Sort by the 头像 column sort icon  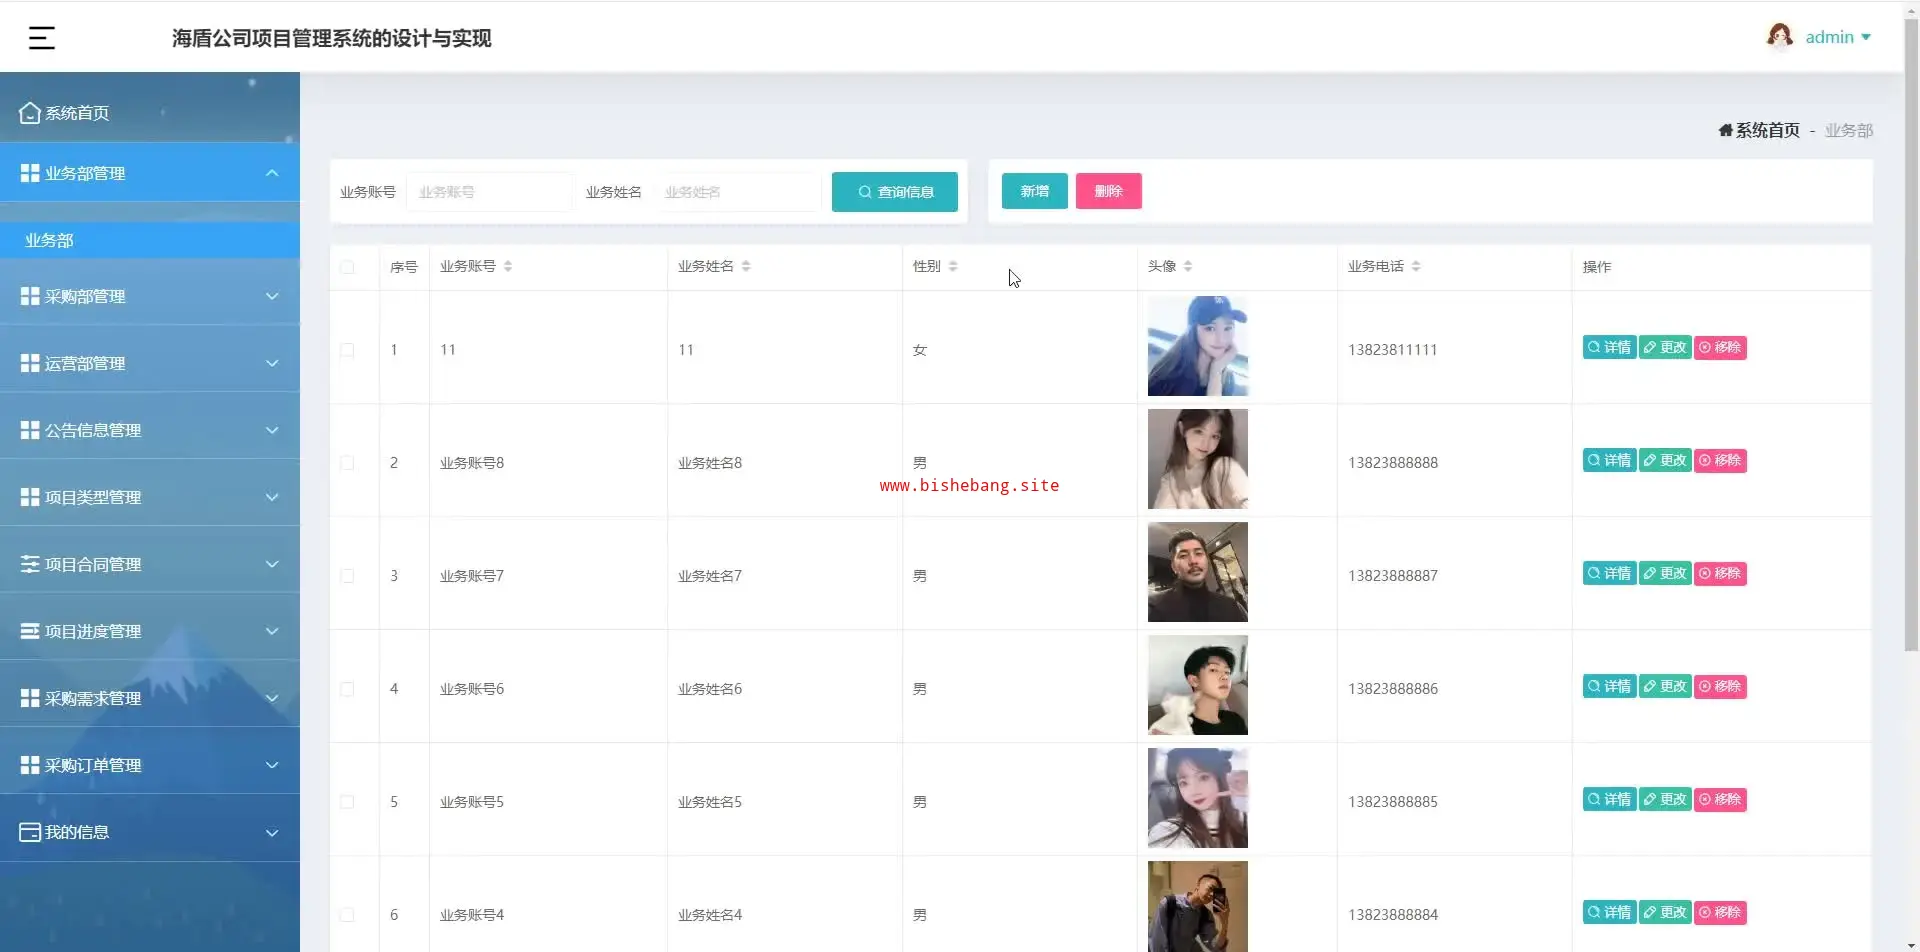click(x=1188, y=266)
